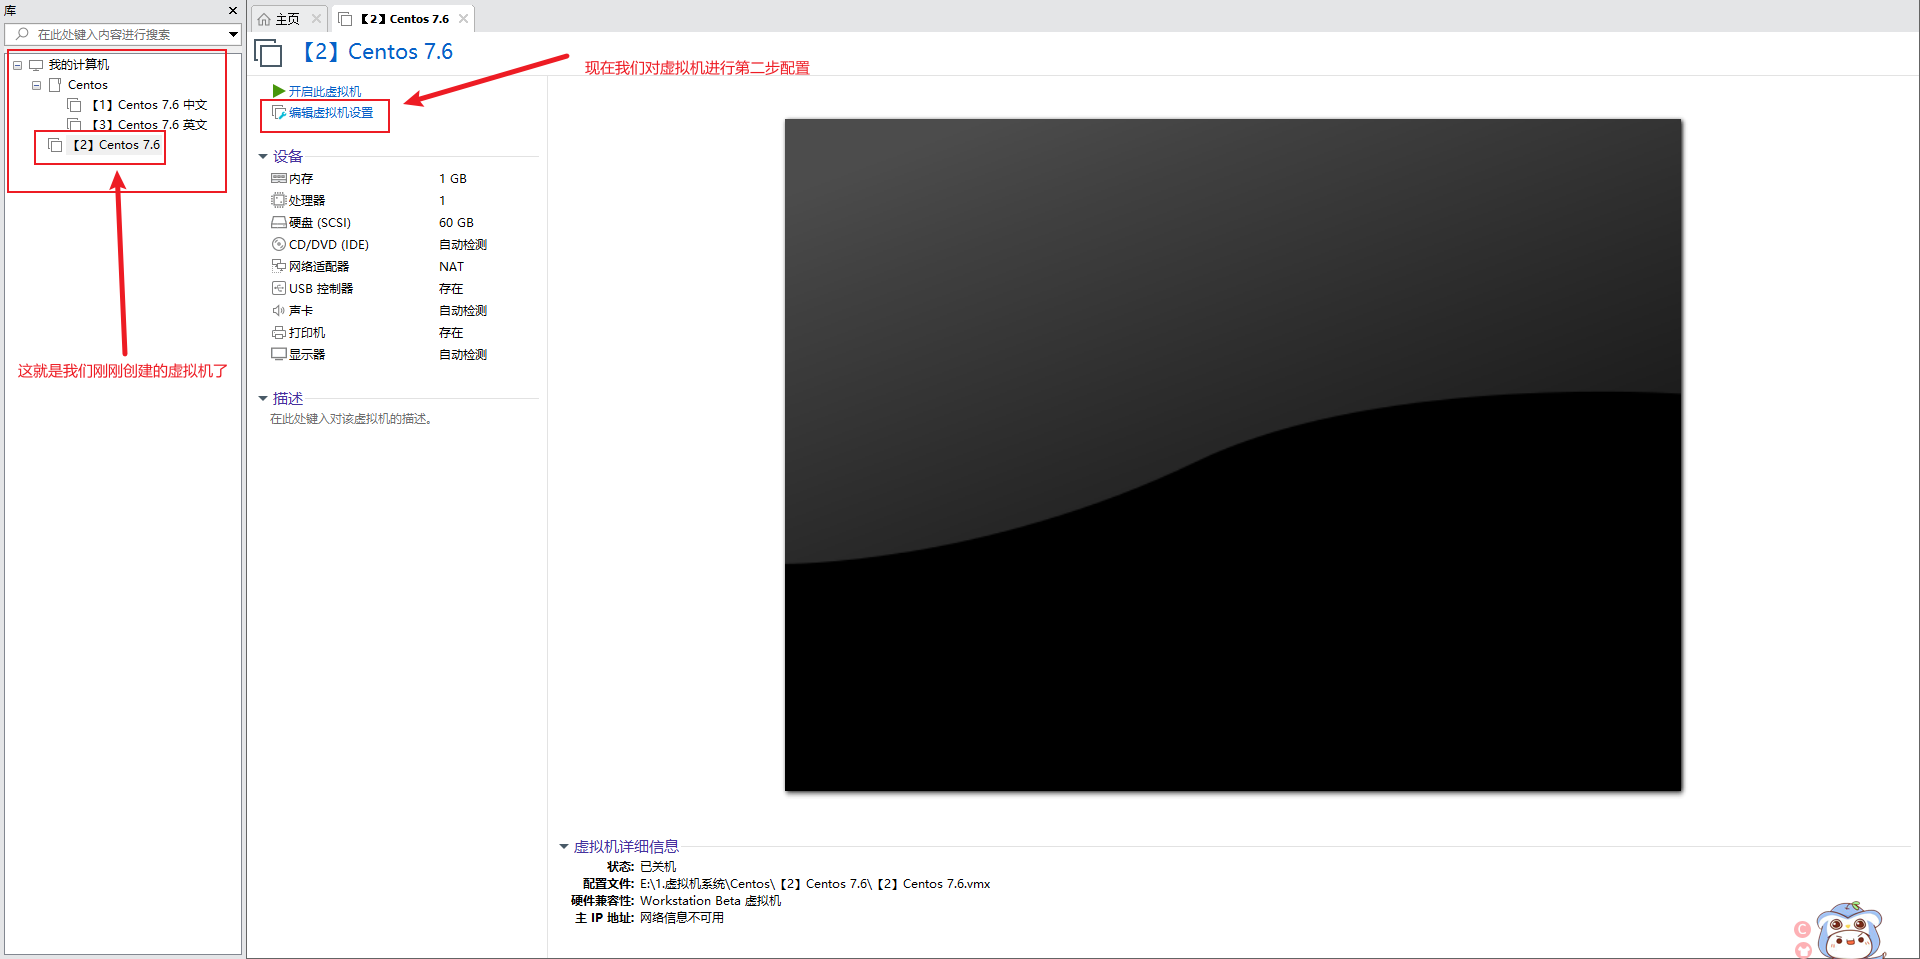Click the USB controller device icon
Screen dimensions: 1920x959
click(279, 288)
